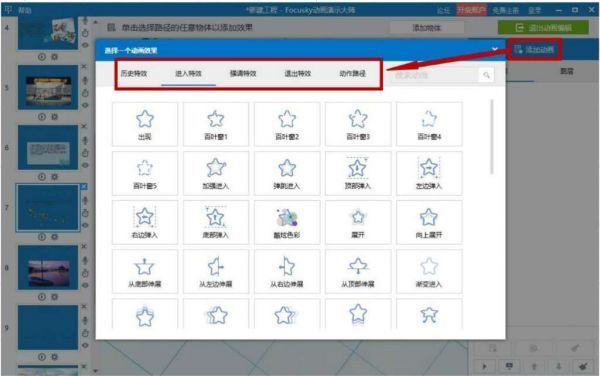Viewport: 600px width, 376px height.
Task: Toggle eye visibility for slide 7
Action: [85, 225]
